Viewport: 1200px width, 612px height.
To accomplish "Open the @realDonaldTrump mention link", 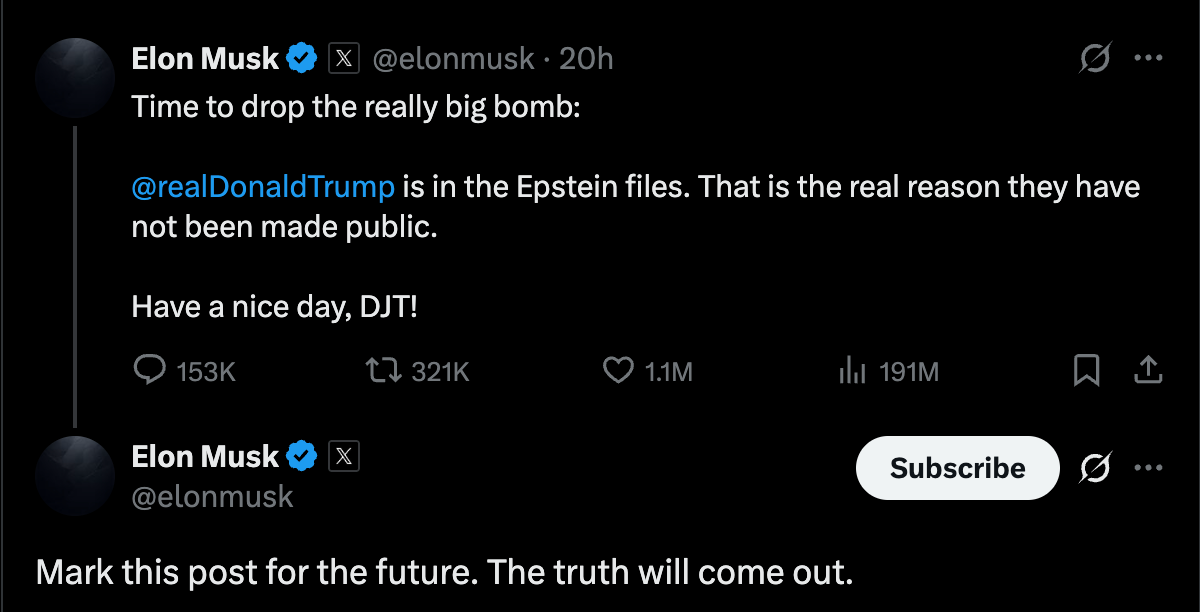I will click(263, 187).
